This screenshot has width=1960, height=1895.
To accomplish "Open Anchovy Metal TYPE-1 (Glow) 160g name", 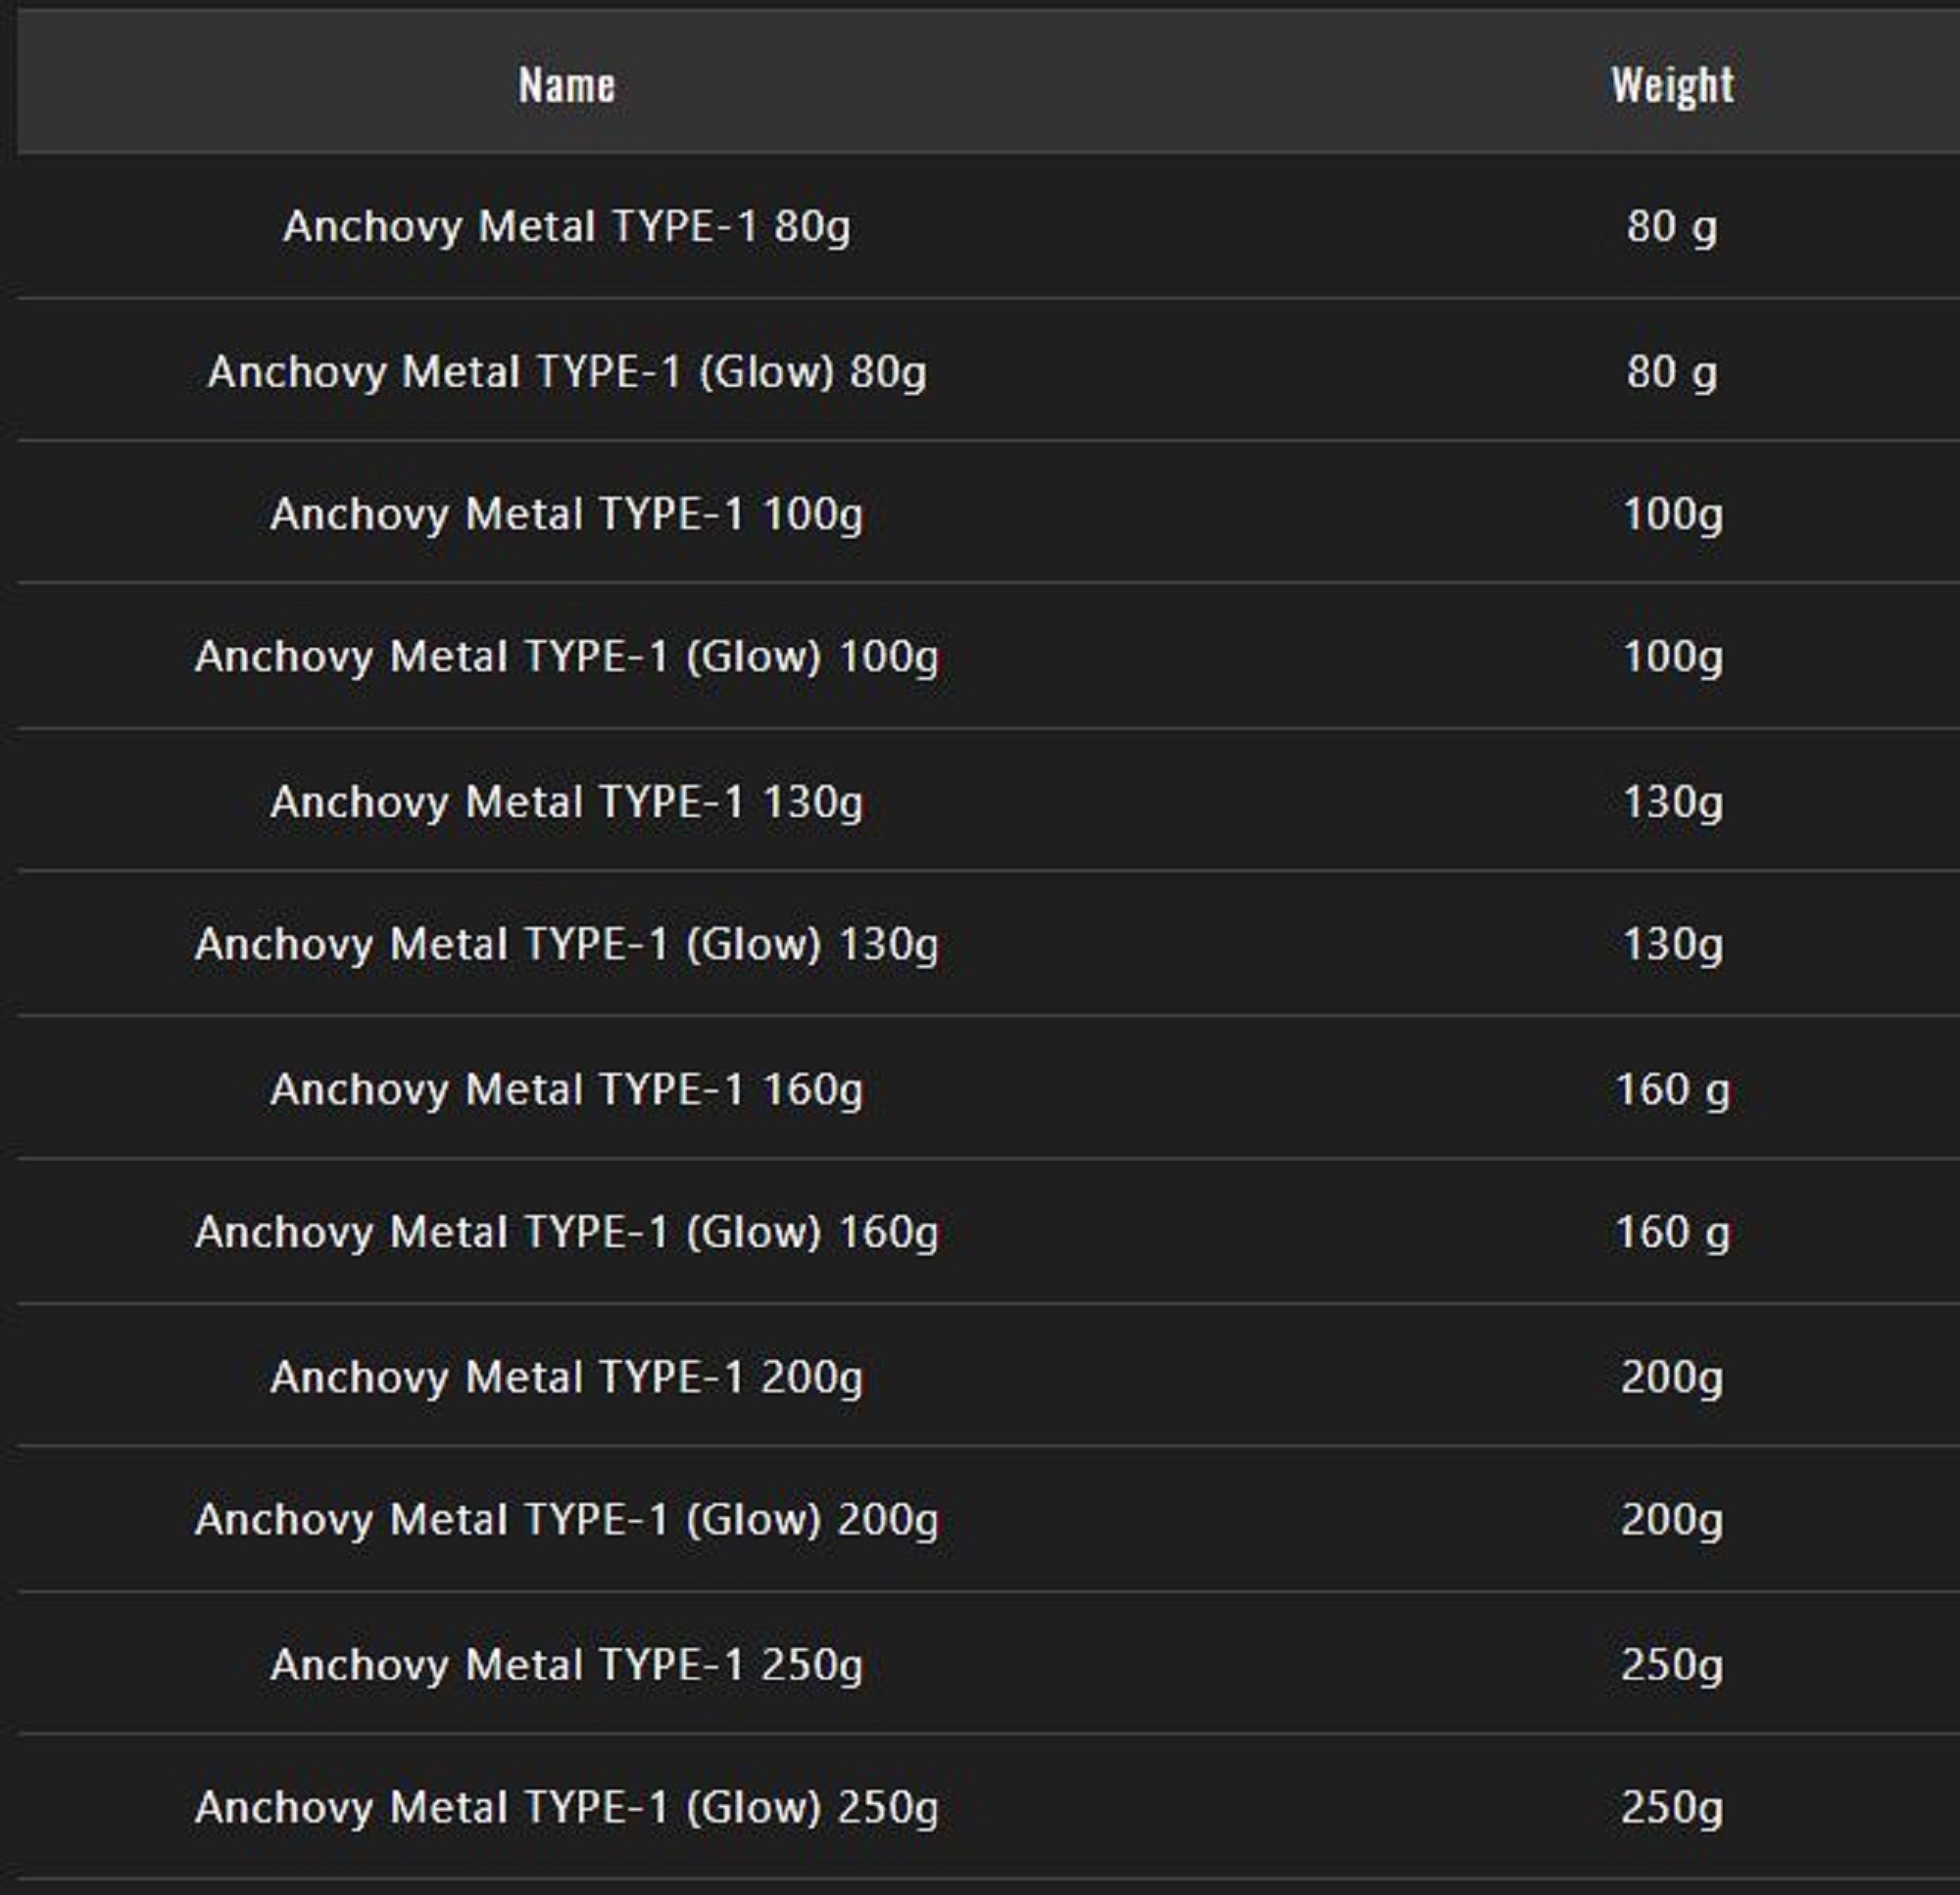I will click(566, 1232).
